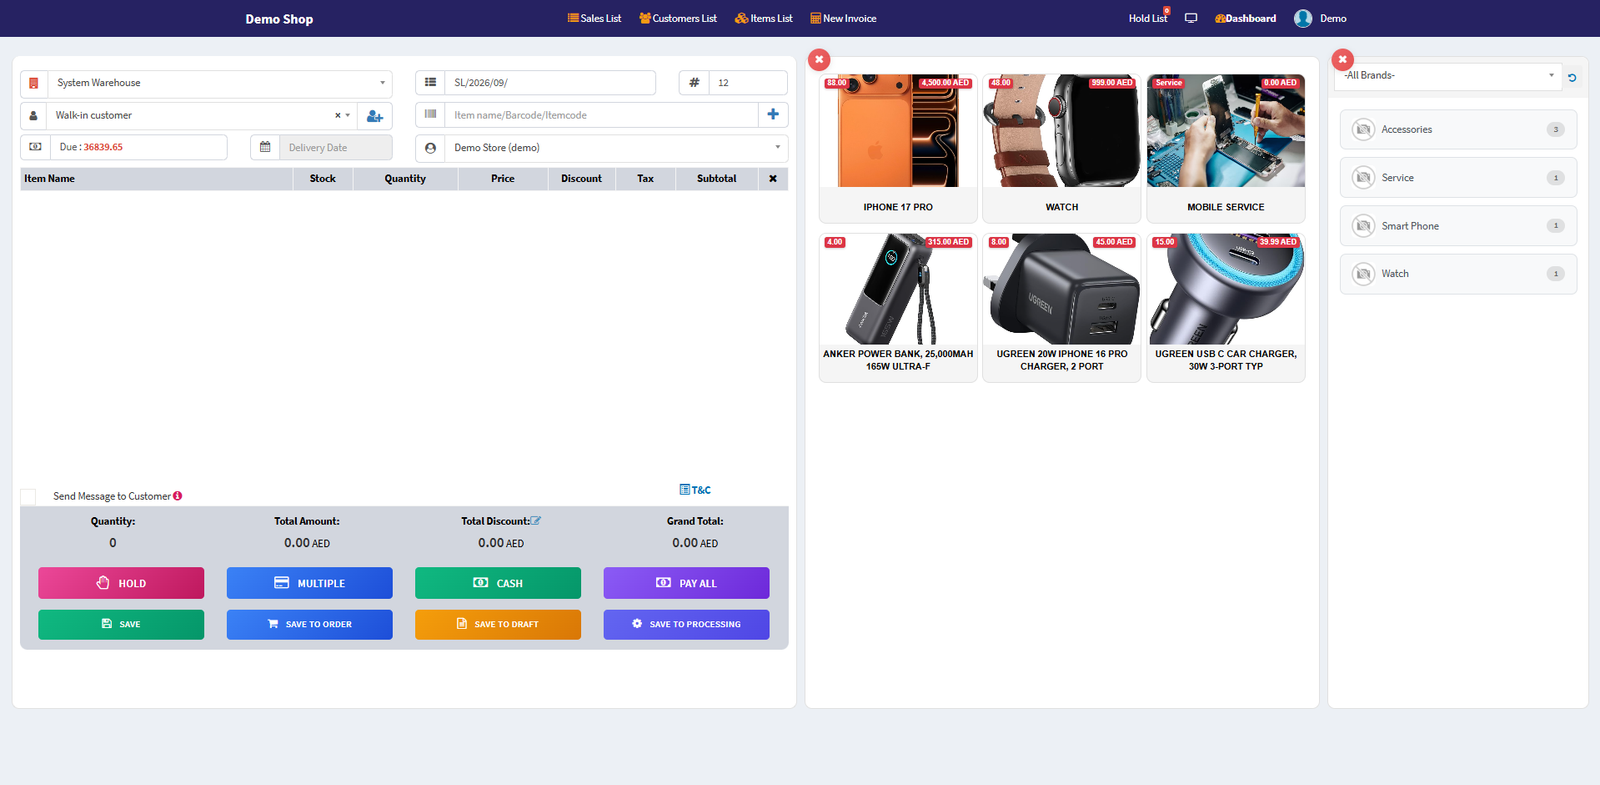Click the clear customer x icon
Viewport: 1600px width, 785px height.
(x=338, y=115)
